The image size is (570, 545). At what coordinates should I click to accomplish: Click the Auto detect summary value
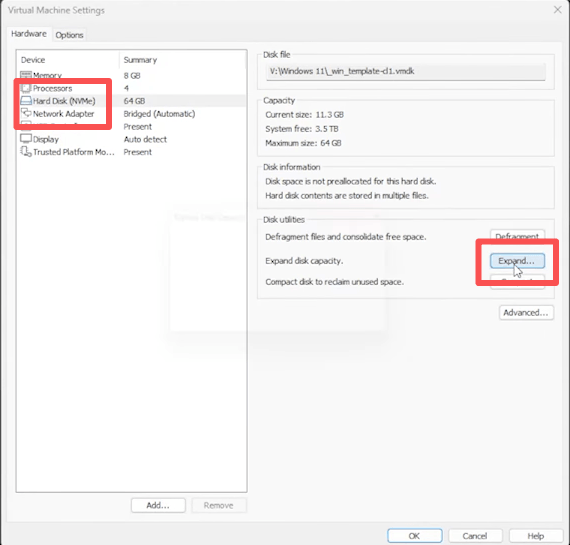tap(145, 139)
